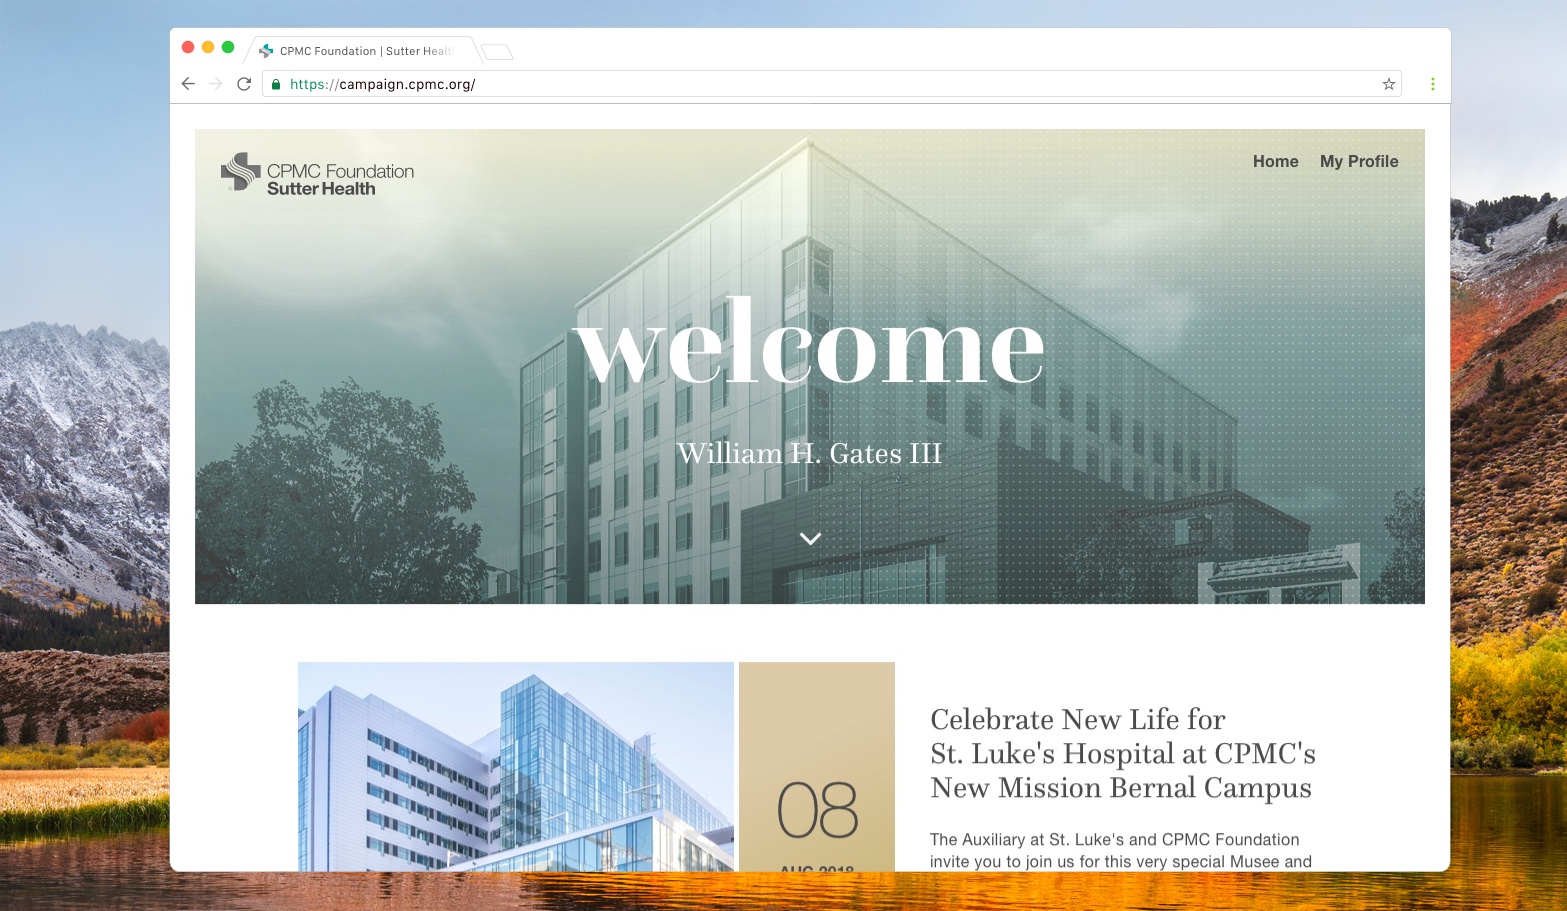Click the browser back arrow

click(x=188, y=84)
